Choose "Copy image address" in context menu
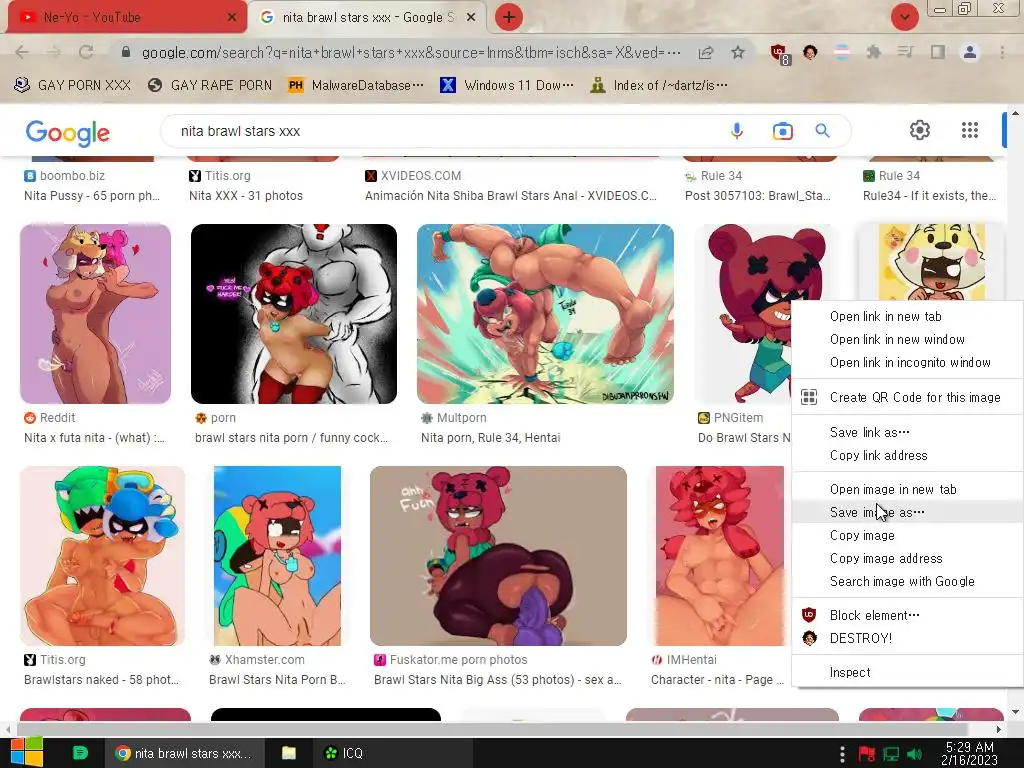The image size is (1024, 768). (x=886, y=558)
